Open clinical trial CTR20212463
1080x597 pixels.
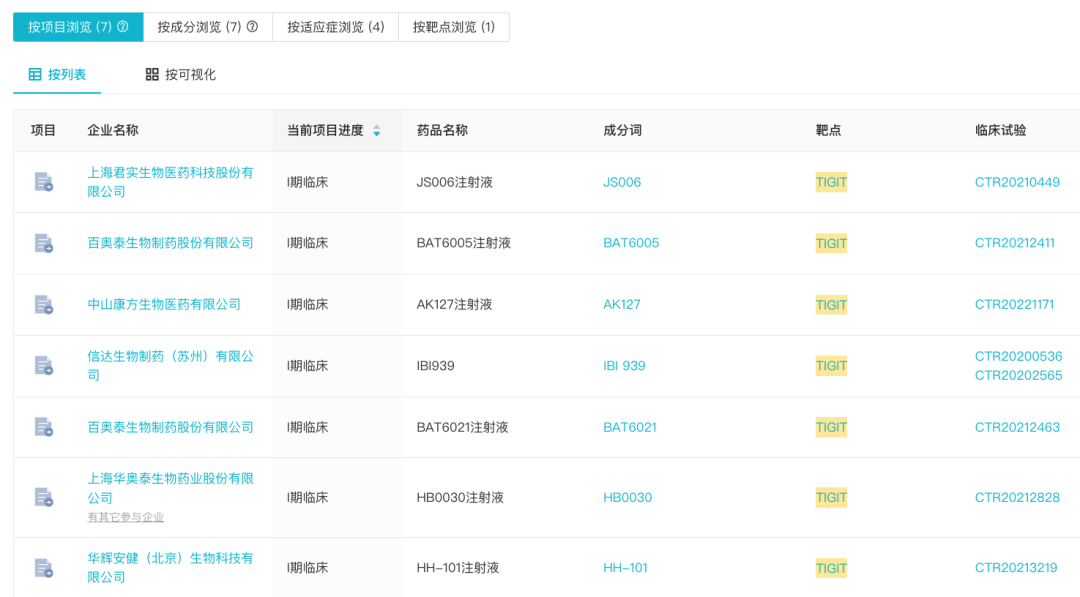[1017, 427]
